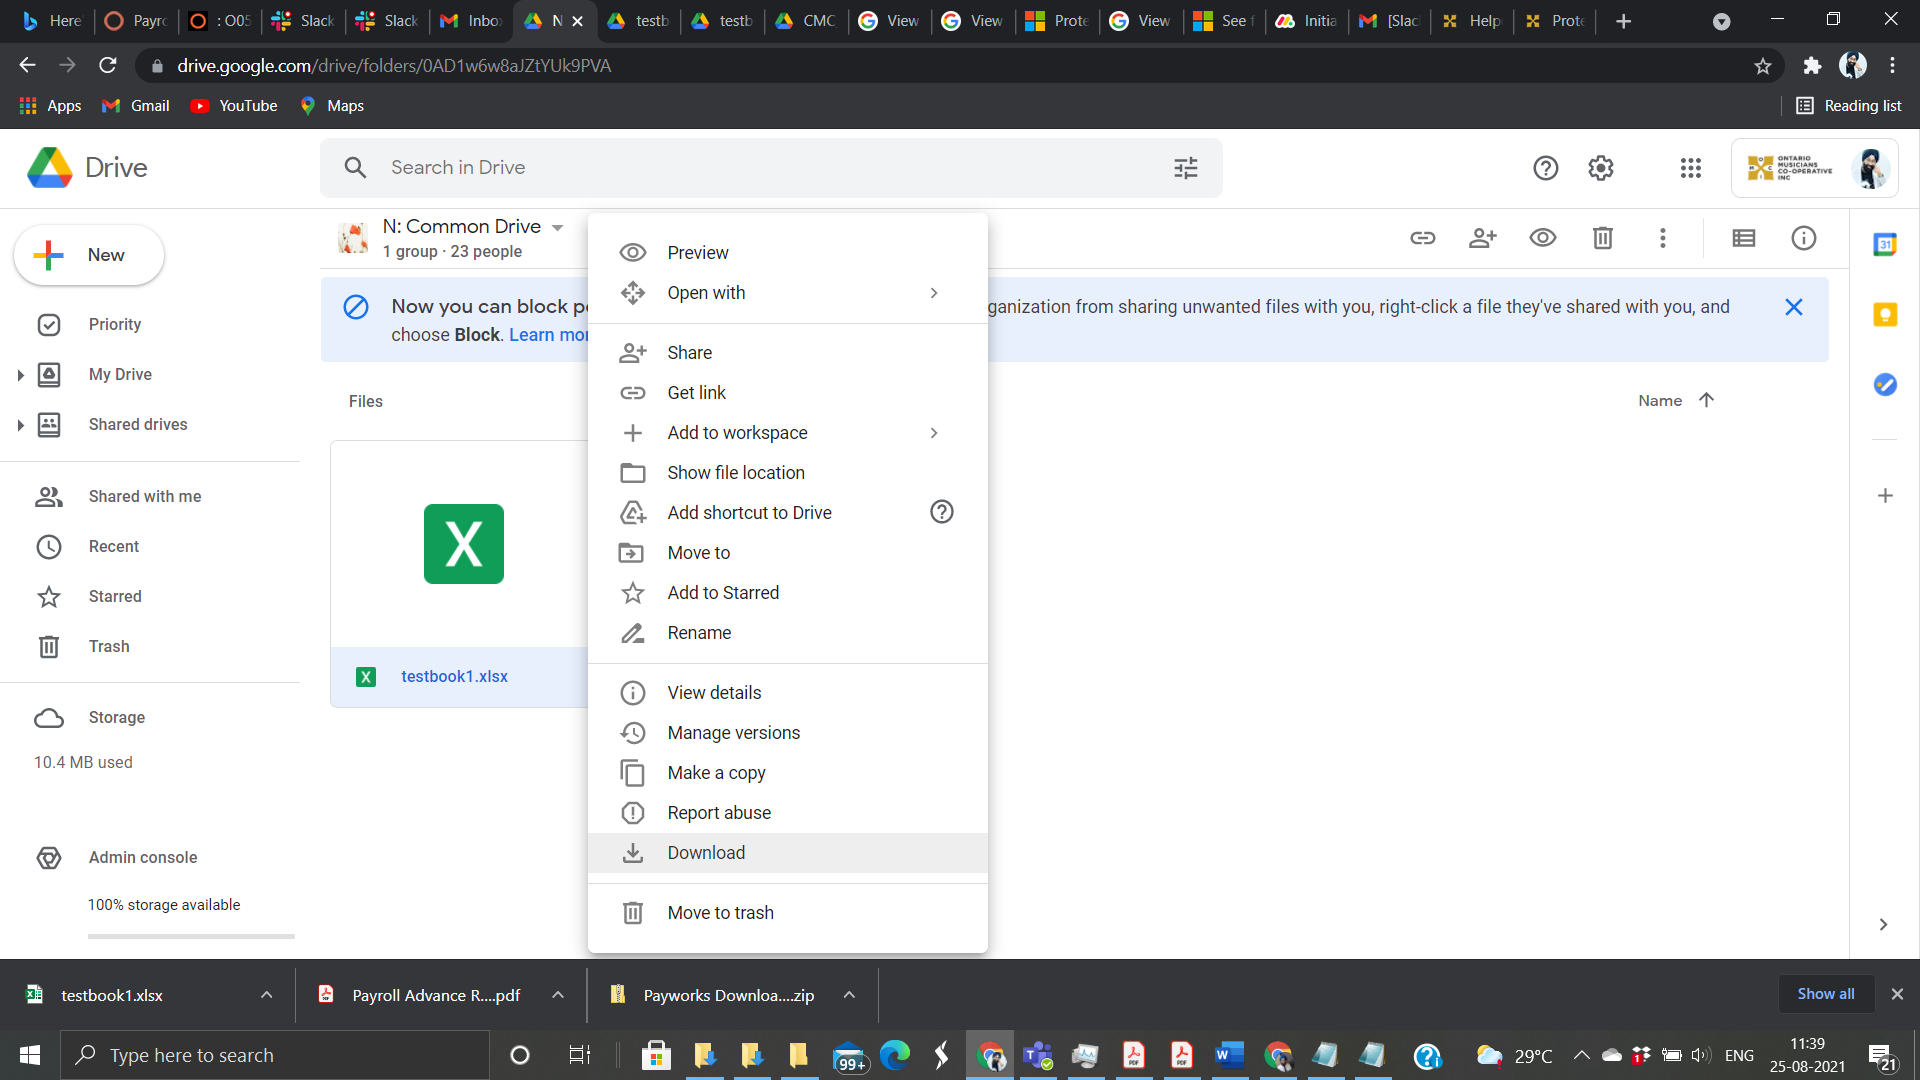
Task: Bookmark this page star icon
Action: coord(1763,66)
